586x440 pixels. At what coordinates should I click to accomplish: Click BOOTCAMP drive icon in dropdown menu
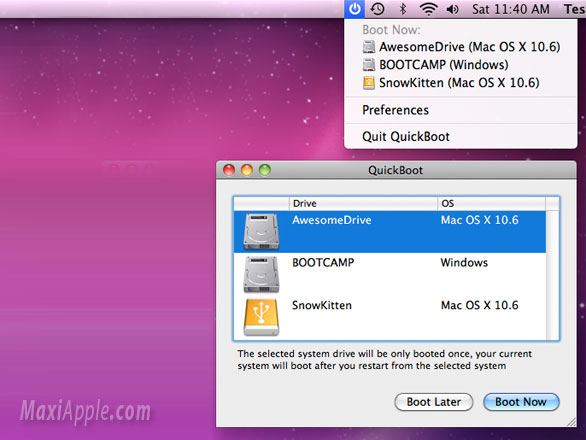pos(368,65)
